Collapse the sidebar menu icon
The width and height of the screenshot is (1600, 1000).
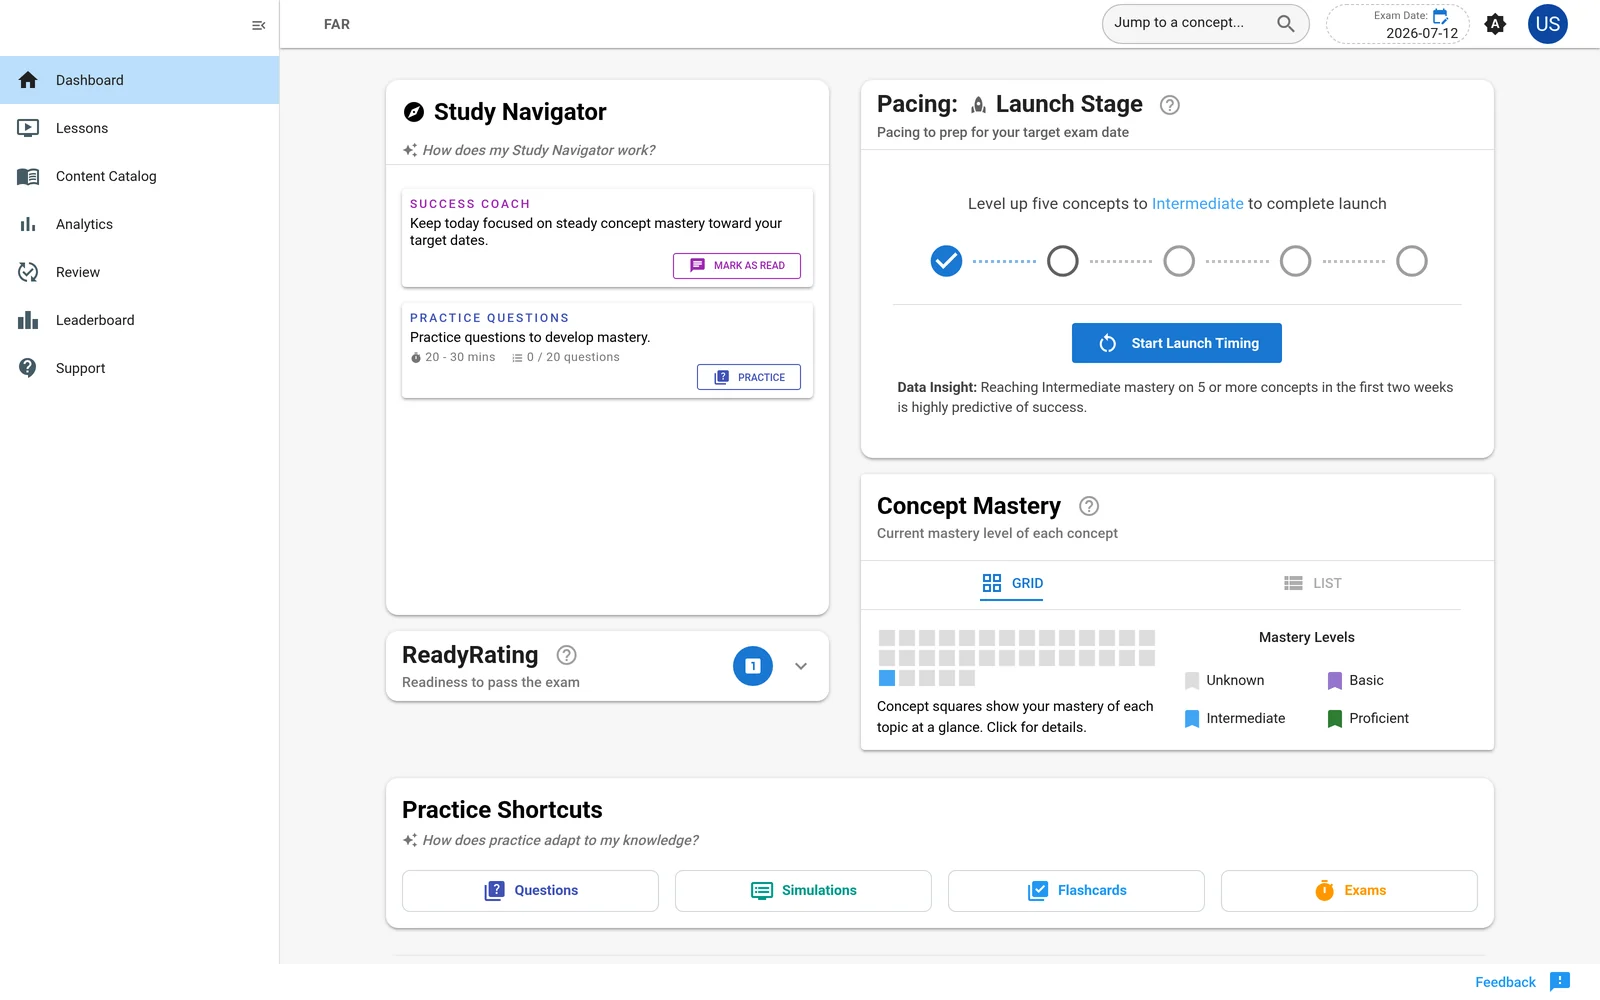(259, 25)
